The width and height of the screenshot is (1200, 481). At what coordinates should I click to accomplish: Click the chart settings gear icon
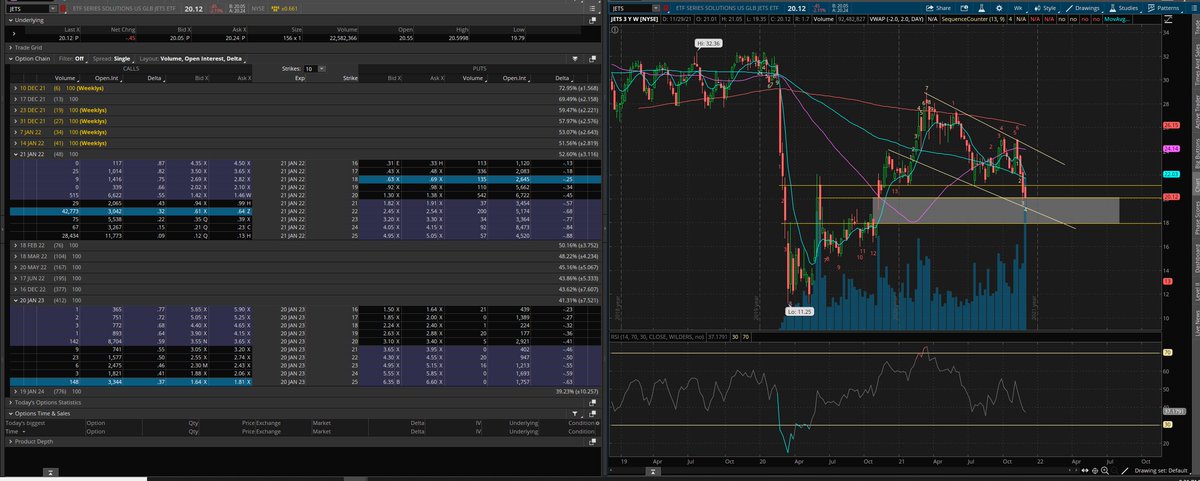999,8
